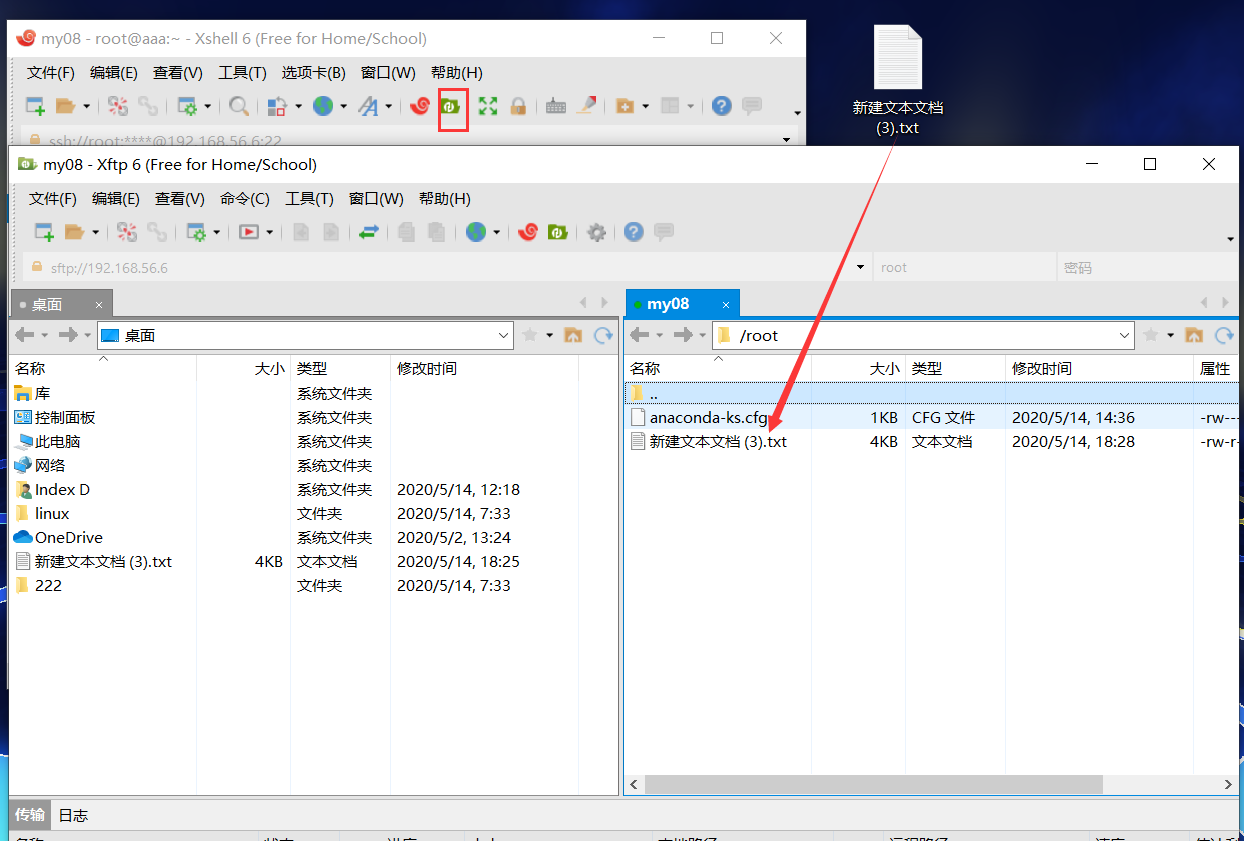Click the magnifier search icon in Xshell toolbar
The width and height of the screenshot is (1244, 841).
pos(239,105)
